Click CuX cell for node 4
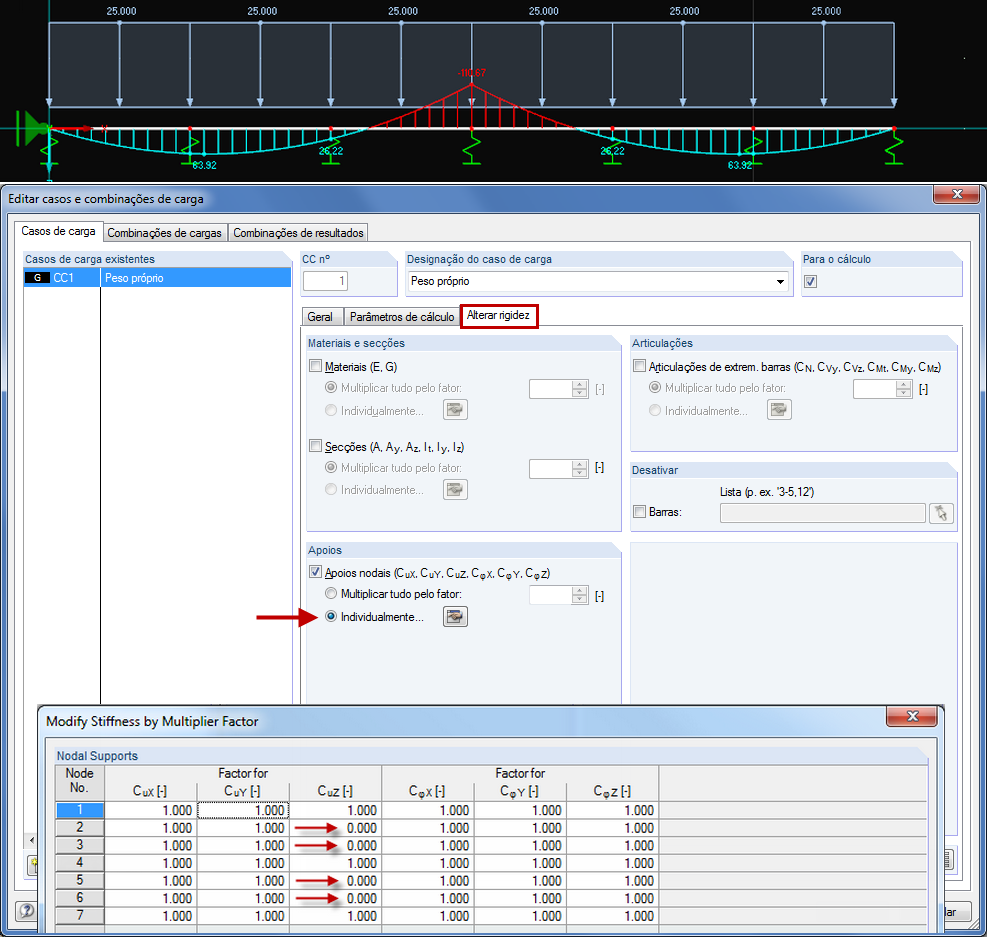987x937 pixels. (150, 863)
